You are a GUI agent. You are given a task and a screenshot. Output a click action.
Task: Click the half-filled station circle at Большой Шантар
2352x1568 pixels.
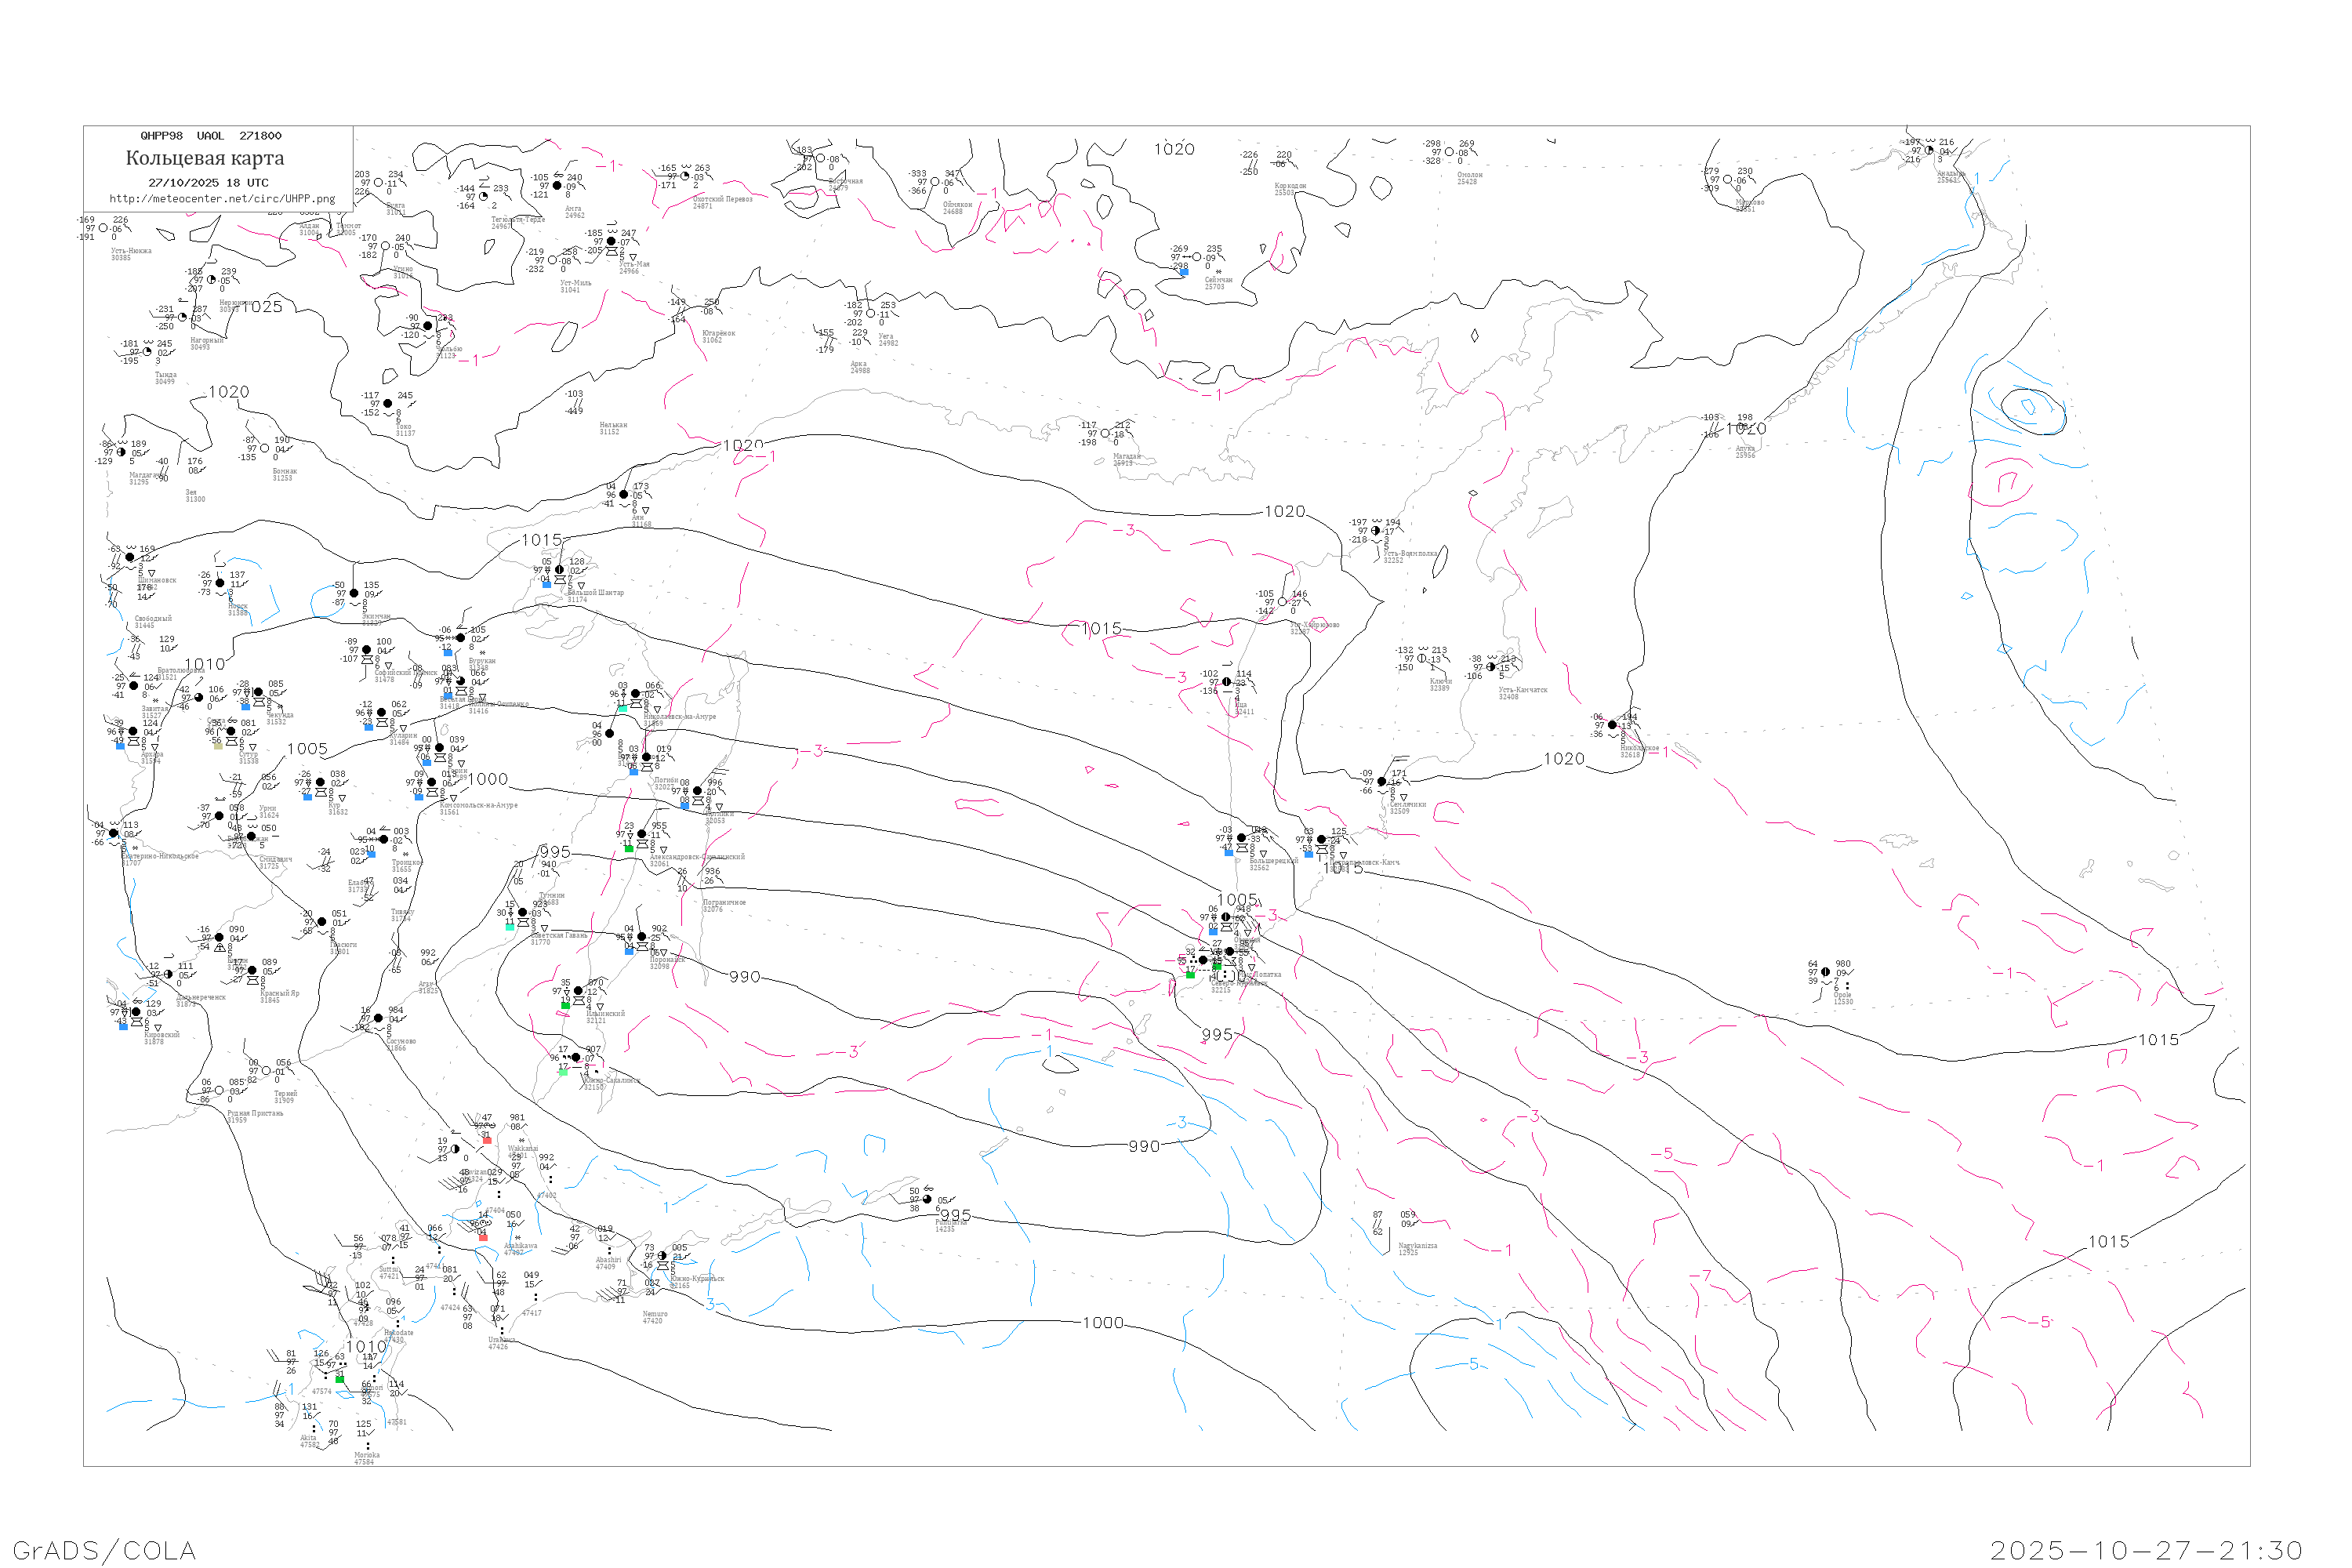[559, 570]
